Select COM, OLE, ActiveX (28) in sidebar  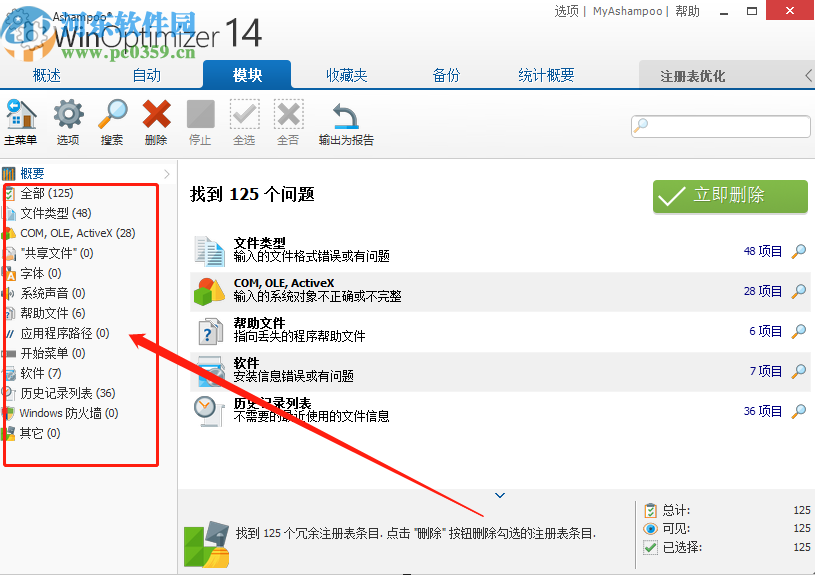(x=77, y=233)
